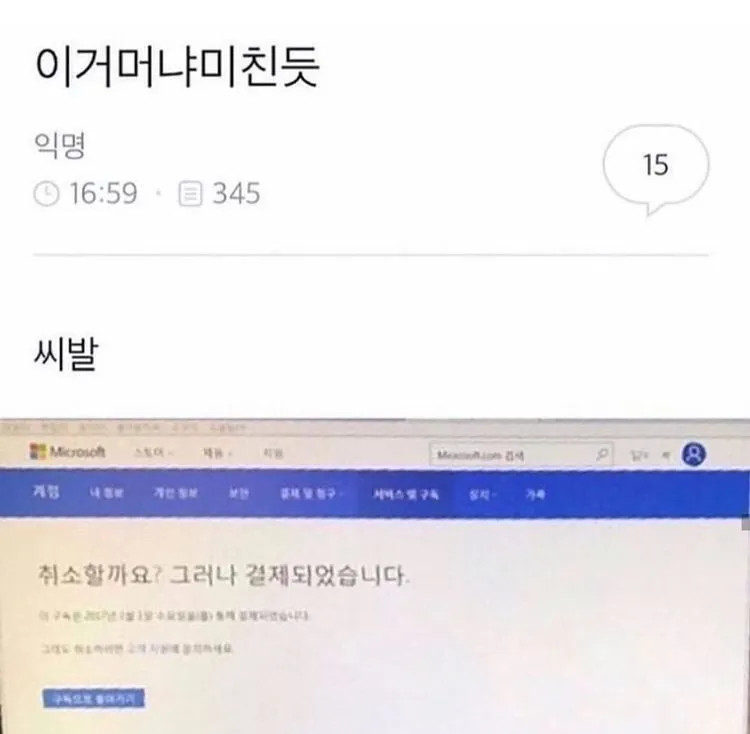Expand the 장치 dropdown in blue bar
The image size is (750, 734).
[482, 494]
